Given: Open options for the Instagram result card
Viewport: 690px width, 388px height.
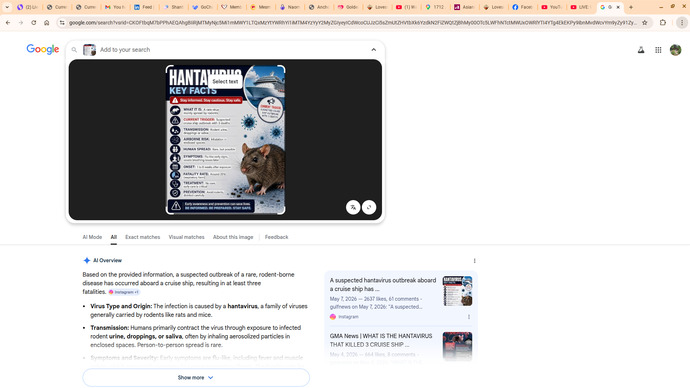Looking at the screenshot, I should (x=469, y=317).
